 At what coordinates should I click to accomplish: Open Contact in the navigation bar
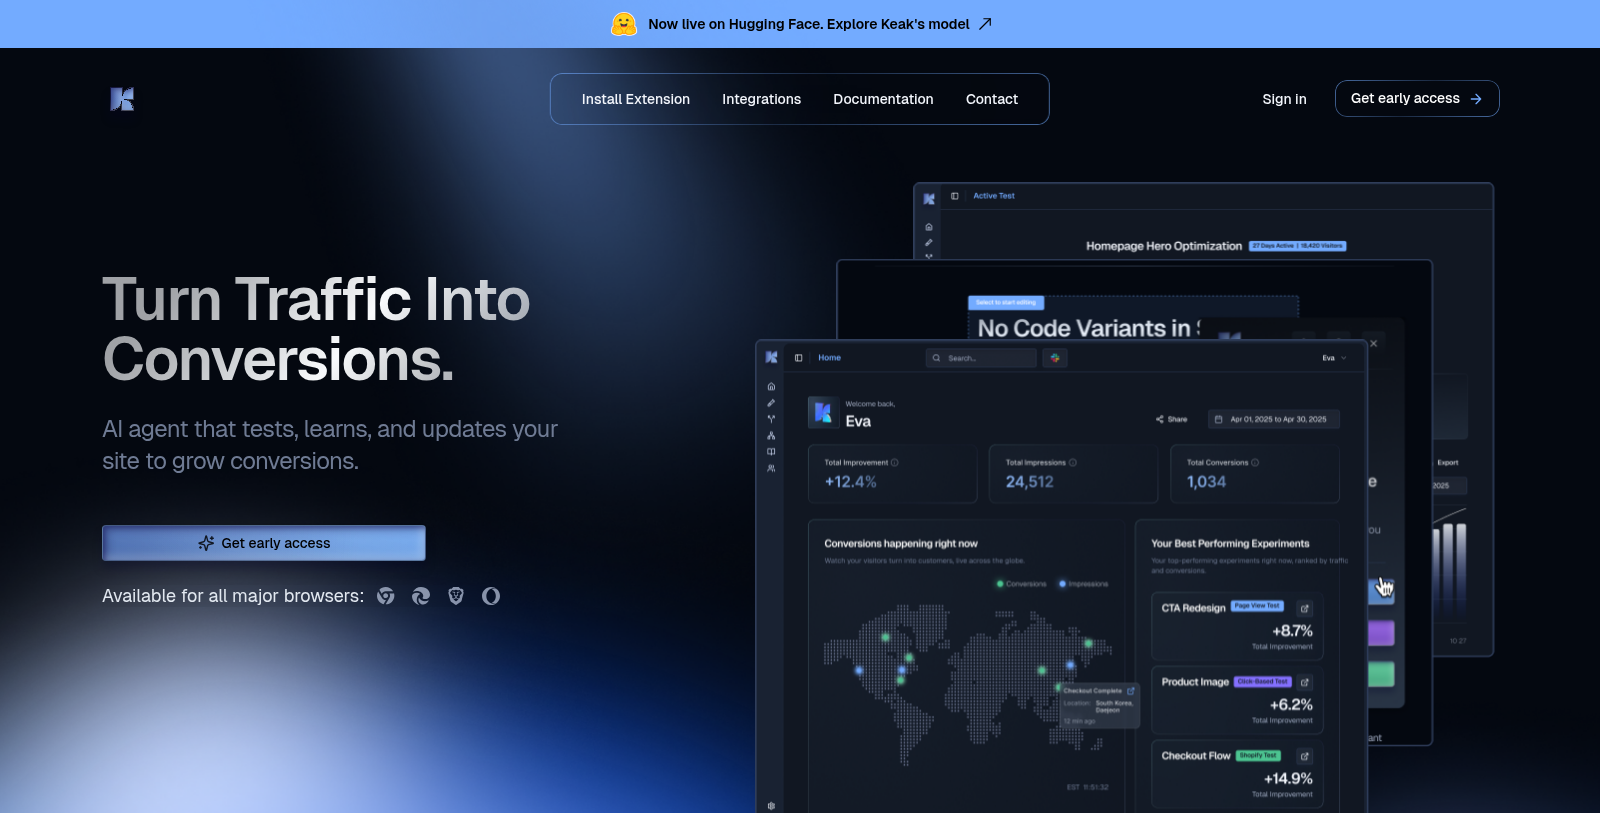(992, 99)
